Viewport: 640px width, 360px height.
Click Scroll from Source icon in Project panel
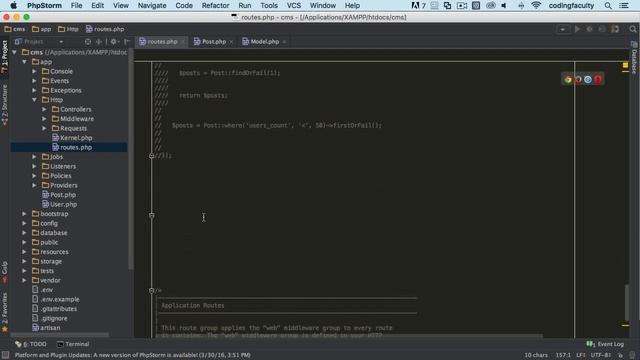point(88,42)
